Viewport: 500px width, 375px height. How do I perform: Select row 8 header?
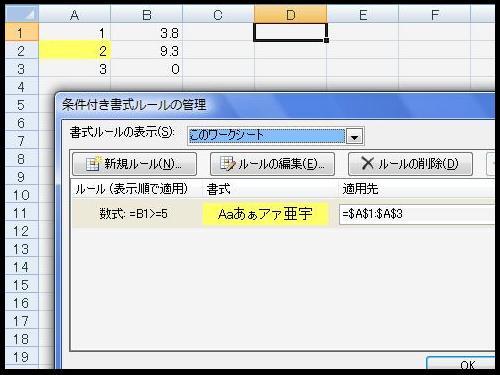pos(22,159)
